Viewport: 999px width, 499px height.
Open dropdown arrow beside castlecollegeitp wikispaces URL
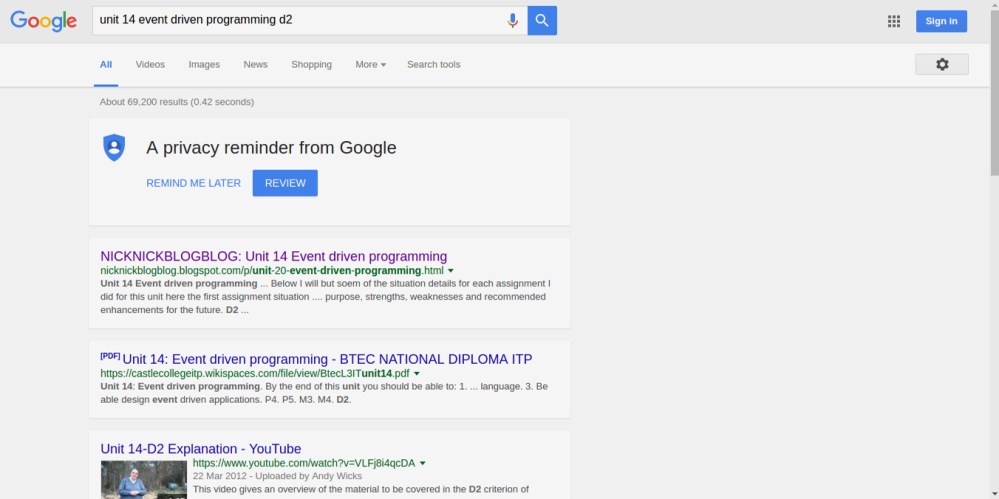coord(417,374)
